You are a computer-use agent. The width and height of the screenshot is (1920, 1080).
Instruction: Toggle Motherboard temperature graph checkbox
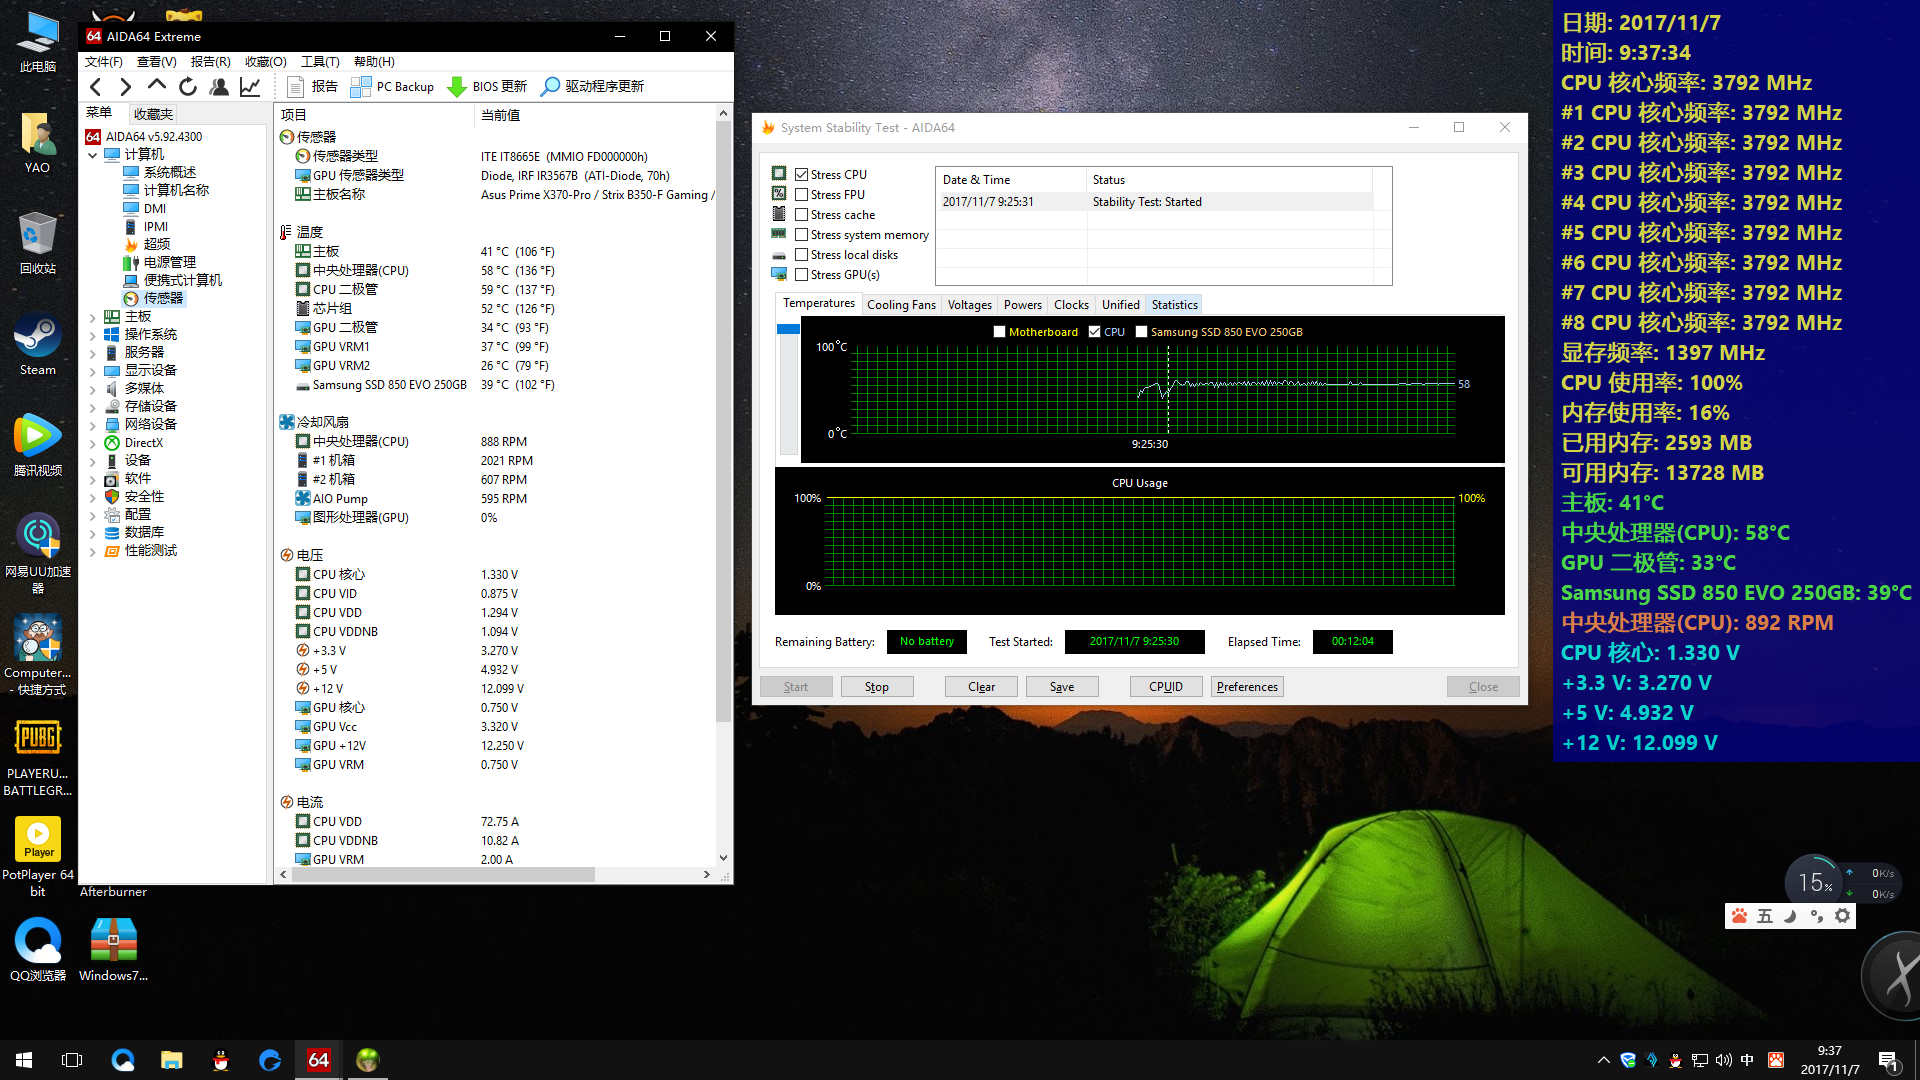(999, 332)
